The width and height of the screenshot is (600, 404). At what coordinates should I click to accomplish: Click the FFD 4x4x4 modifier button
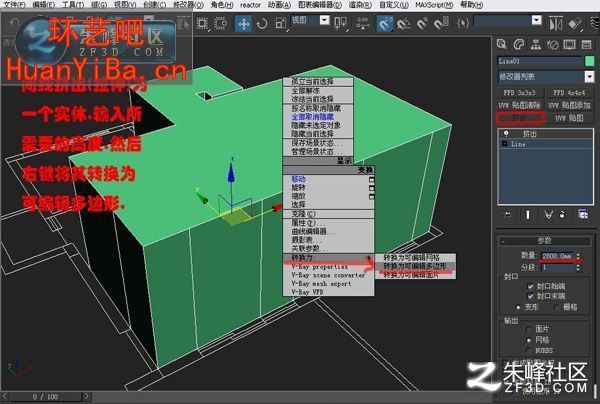tap(569, 93)
